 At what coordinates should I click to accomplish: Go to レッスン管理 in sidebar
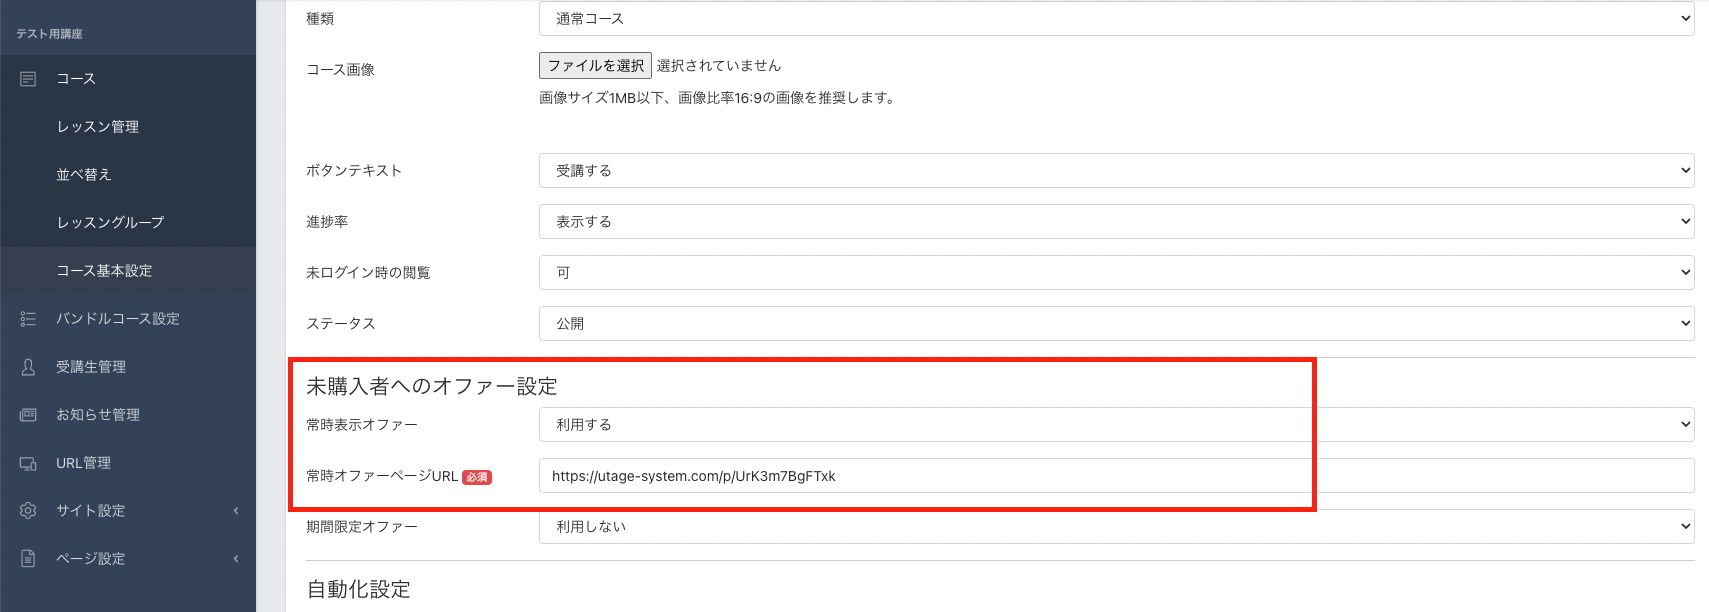point(98,127)
